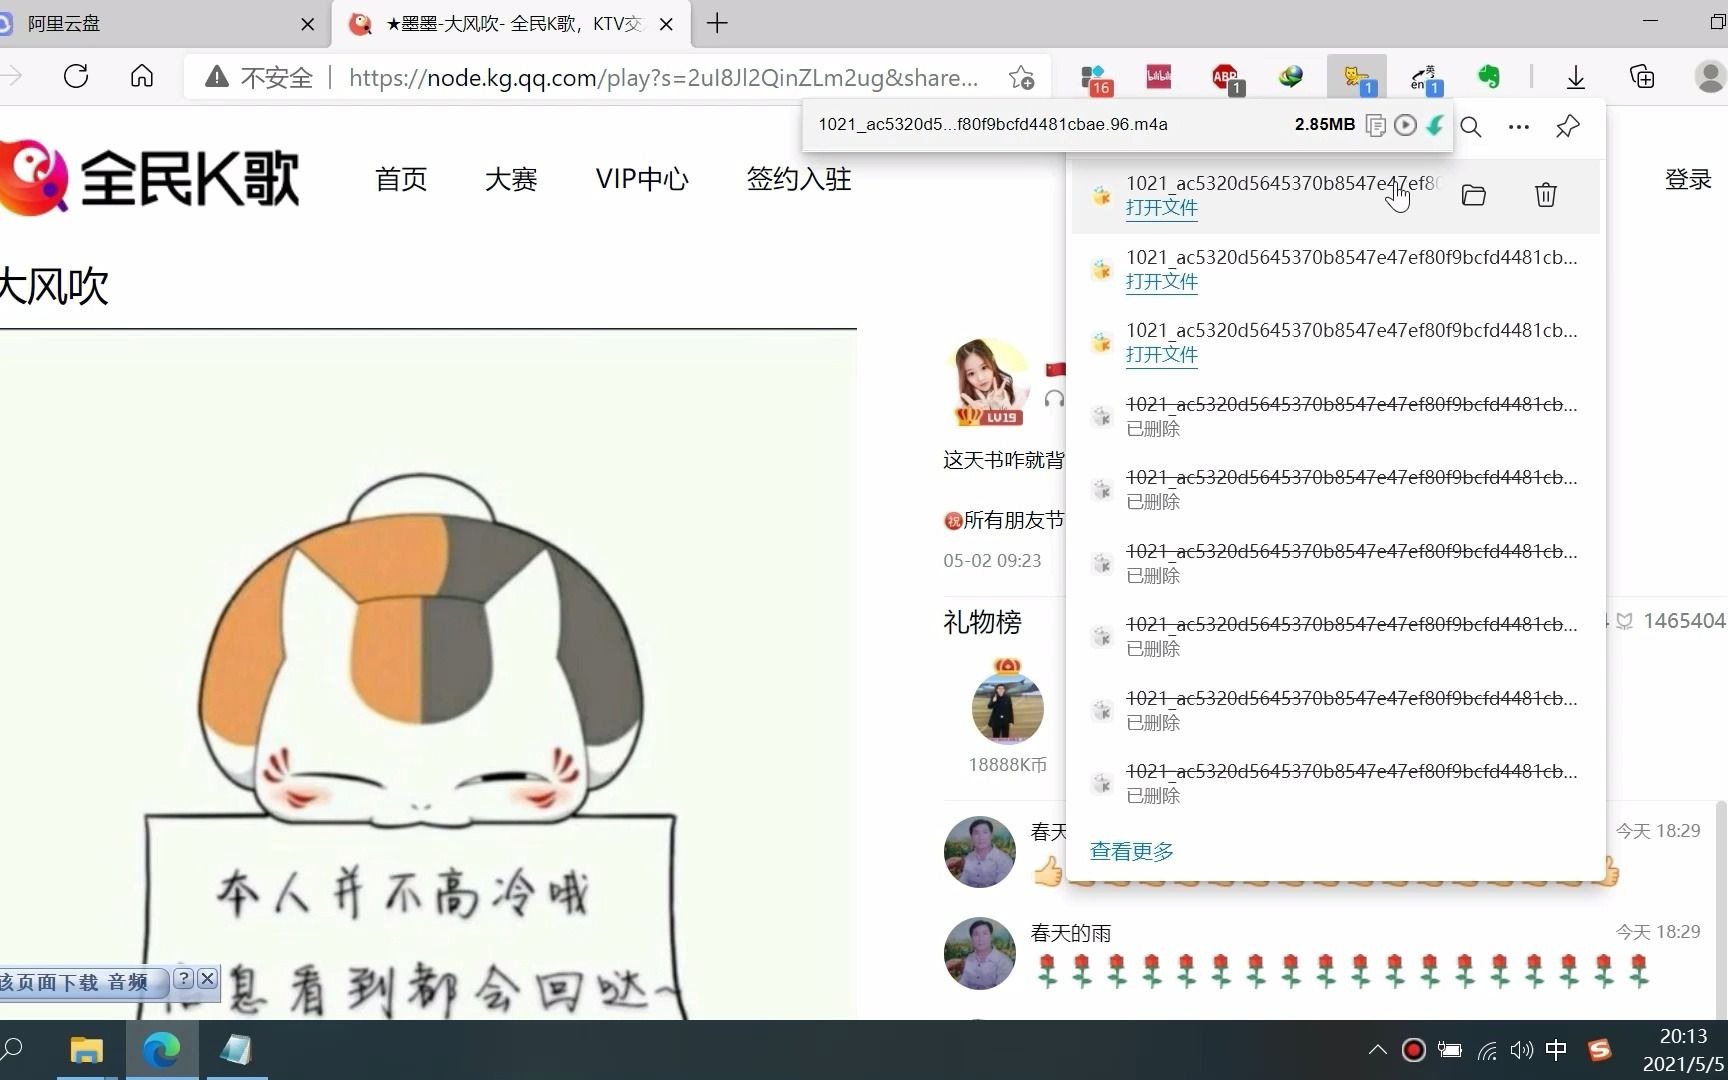Screen dimensions: 1728x1080
Task: Open the ABP ad blocker extension
Action: [1226, 78]
